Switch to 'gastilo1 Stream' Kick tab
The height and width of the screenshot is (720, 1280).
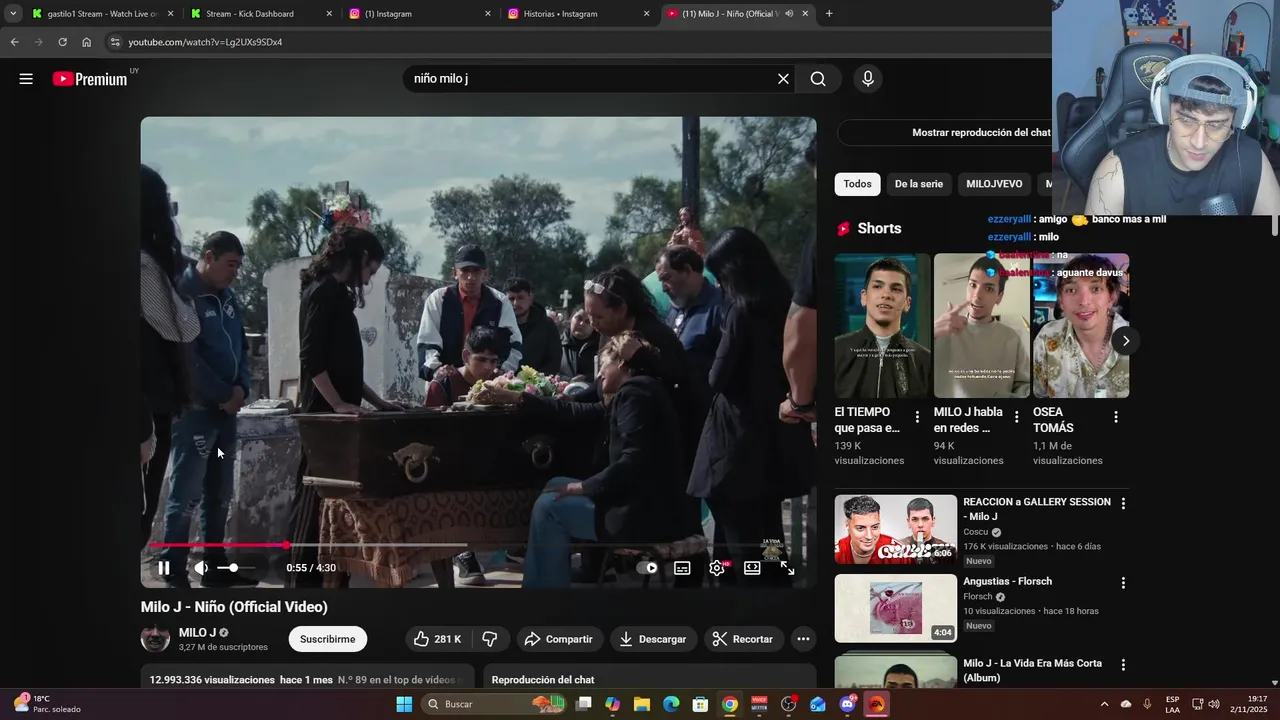pyautogui.click(x=102, y=14)
